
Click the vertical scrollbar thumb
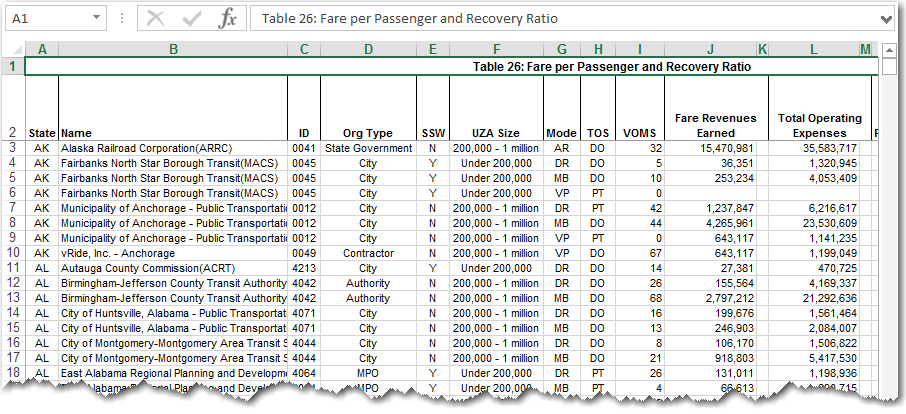point(889,66)
